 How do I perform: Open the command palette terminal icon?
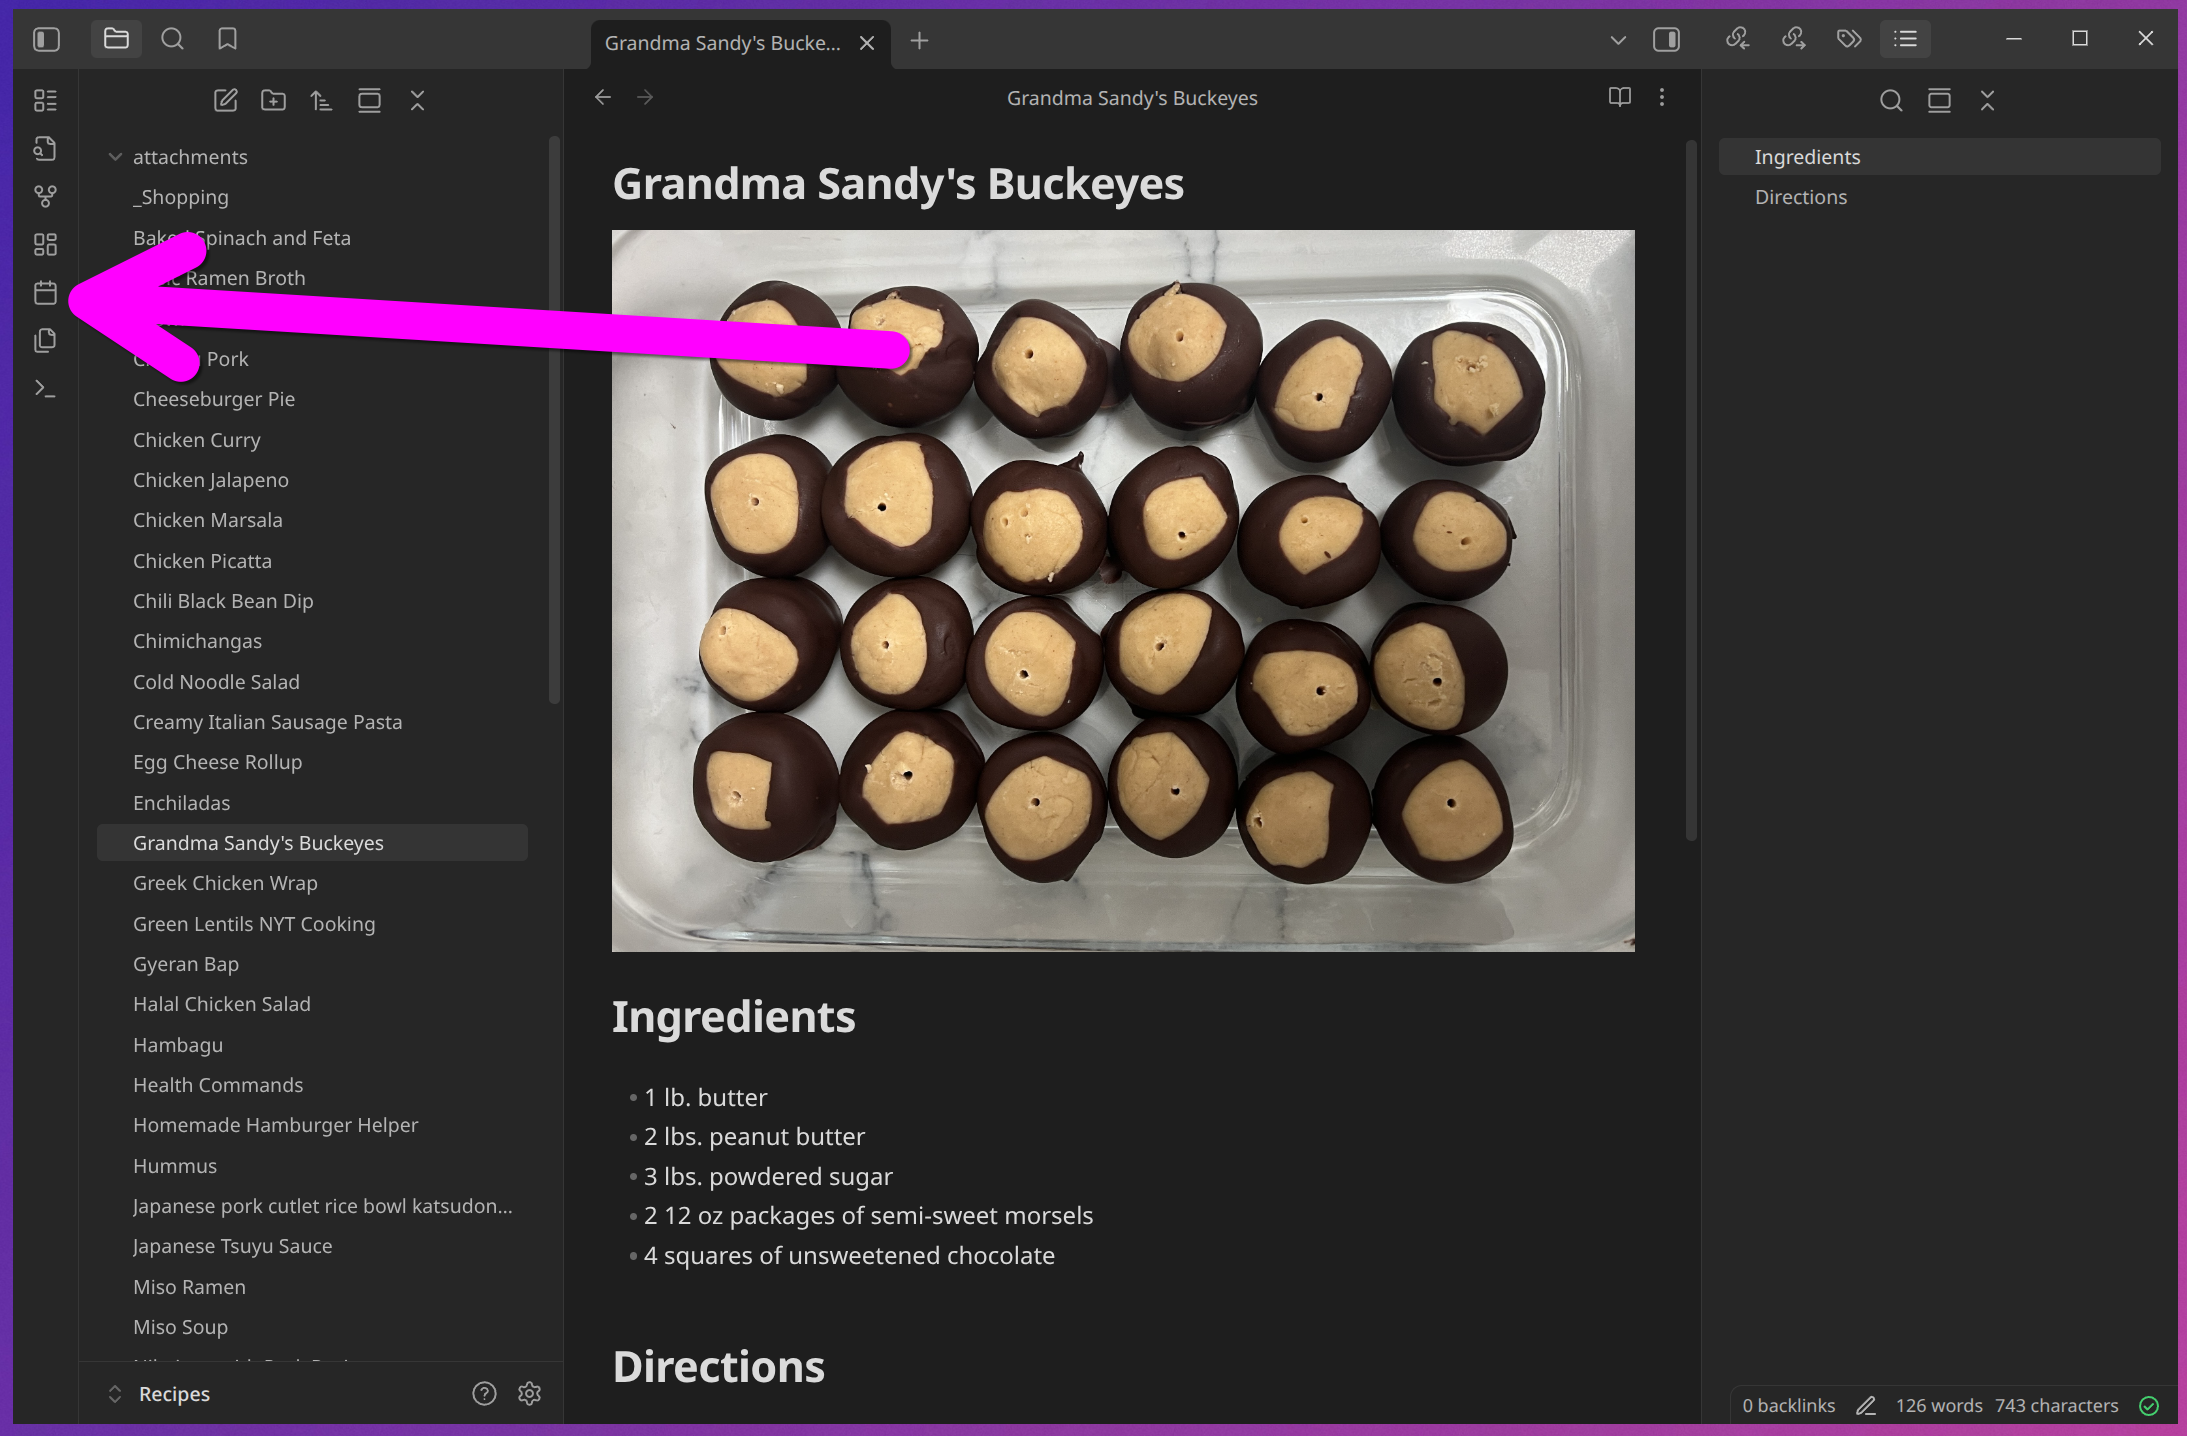(x=45, y=389)
